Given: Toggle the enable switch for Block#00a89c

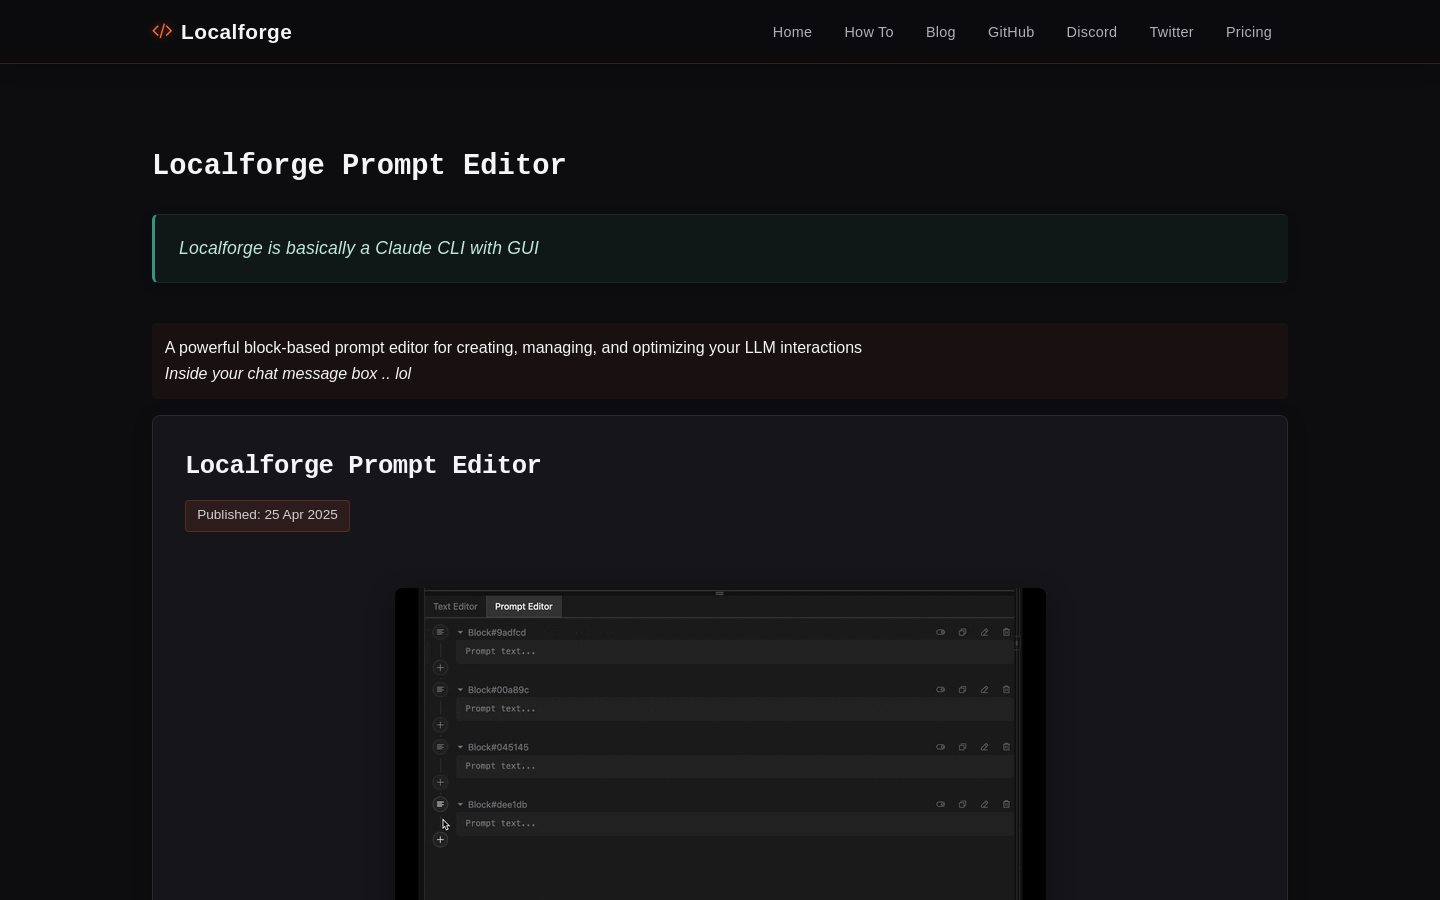Looking at the screenshot, I should pos(940,690).
